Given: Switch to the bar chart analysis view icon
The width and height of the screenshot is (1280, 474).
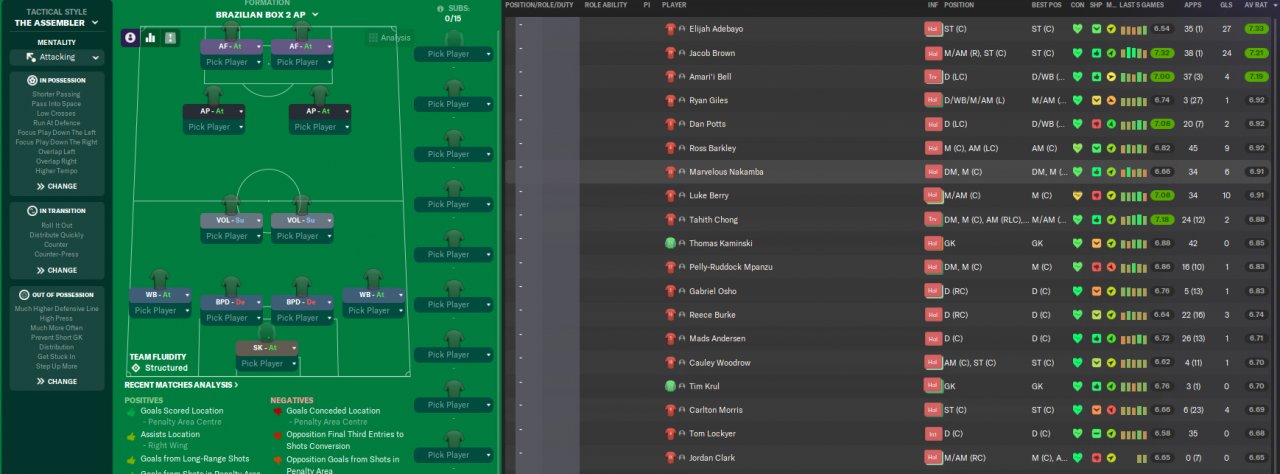Looking at the screenshot, I should [x=151, y=37].
